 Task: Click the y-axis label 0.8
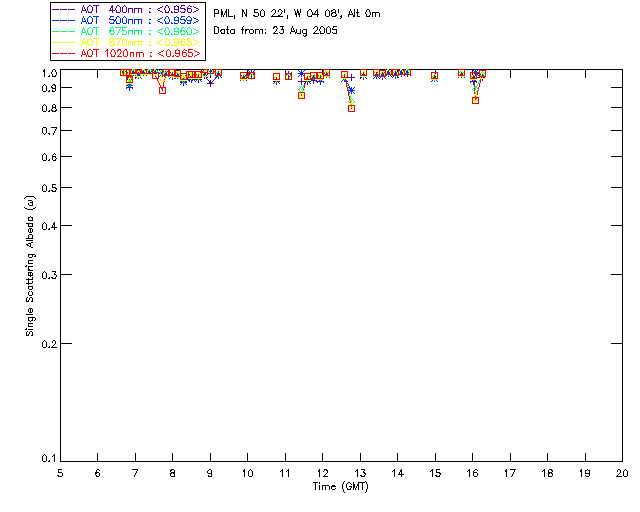click(49, 108)
